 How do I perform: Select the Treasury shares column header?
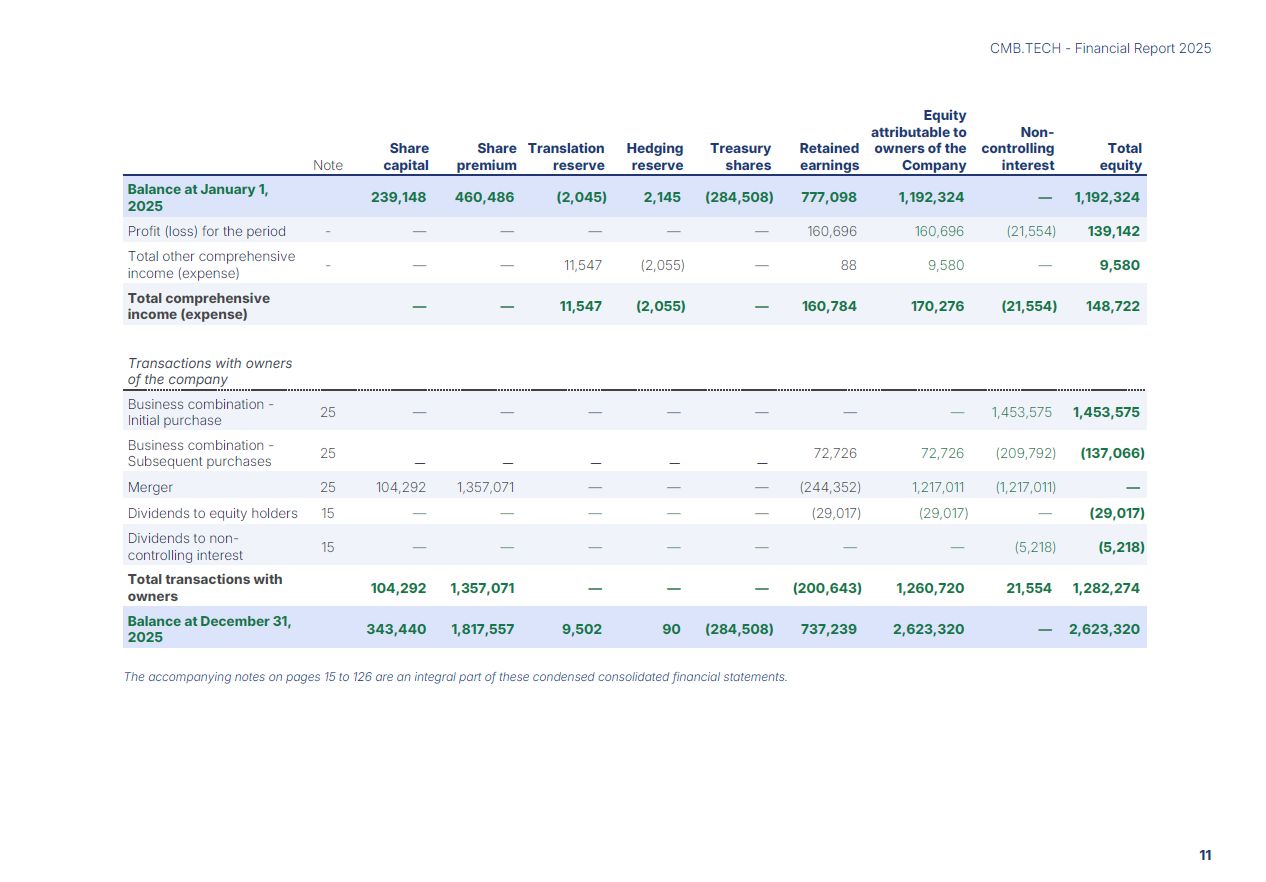[741, 157]
